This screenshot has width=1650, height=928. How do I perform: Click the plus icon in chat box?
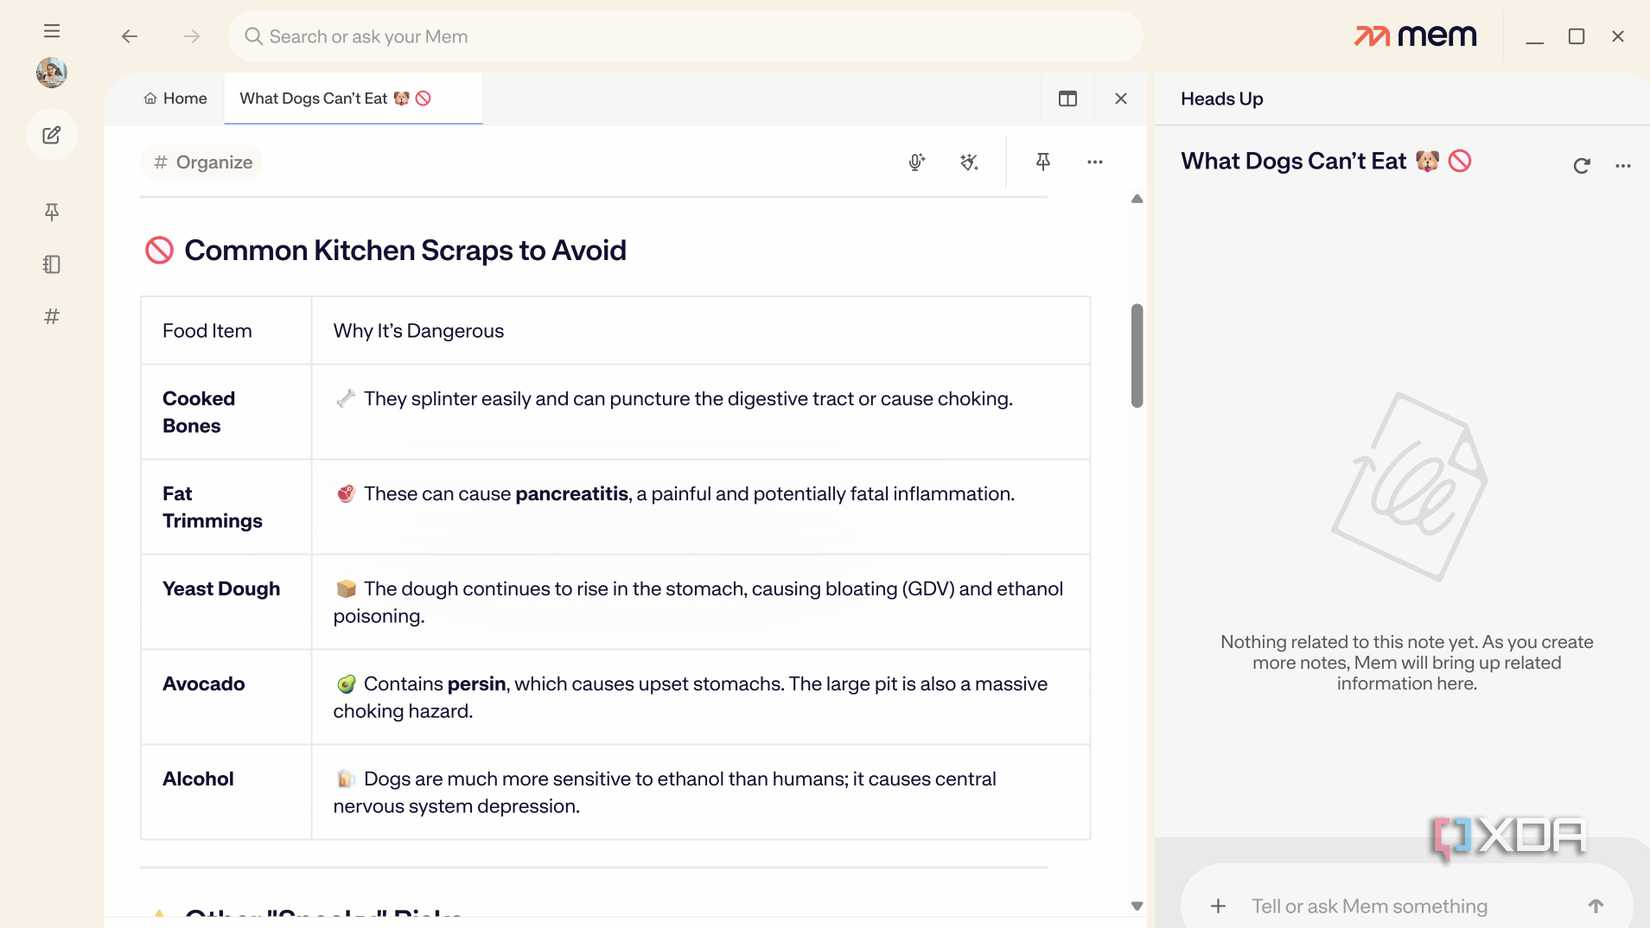[x=1218, y=906]
